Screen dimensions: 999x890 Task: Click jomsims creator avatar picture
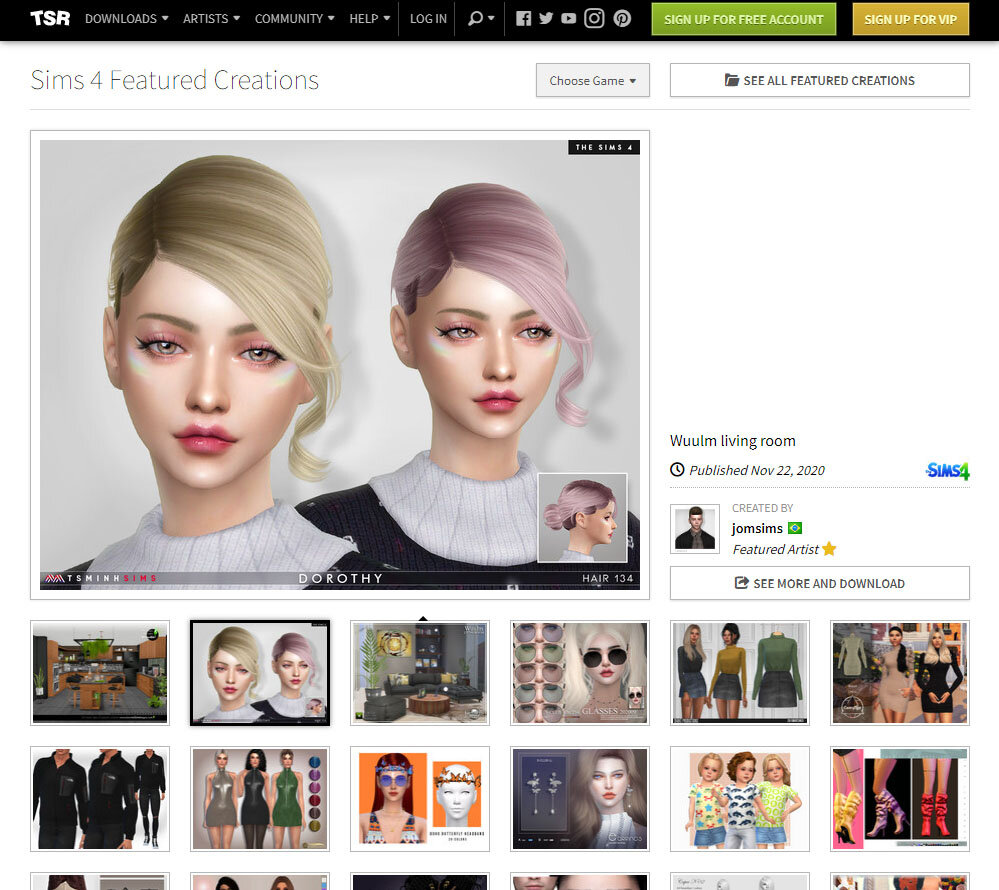695,528
